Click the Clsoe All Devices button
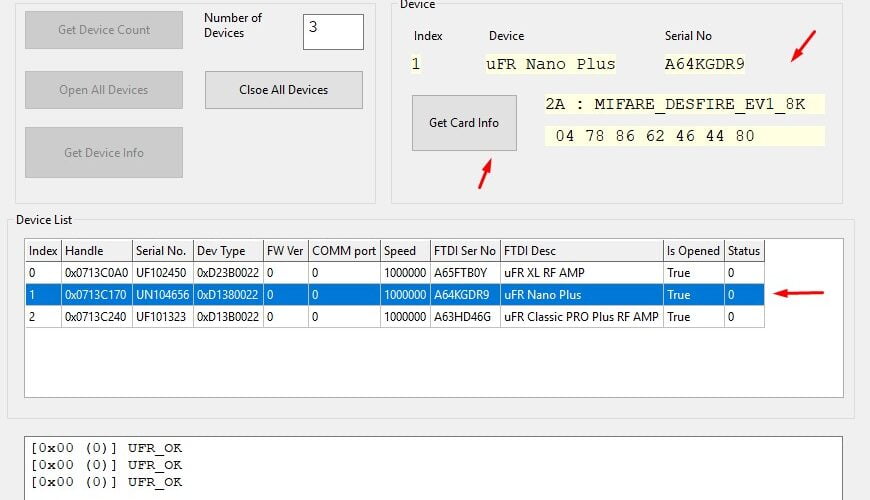870x500 pixels. (284, 90)
